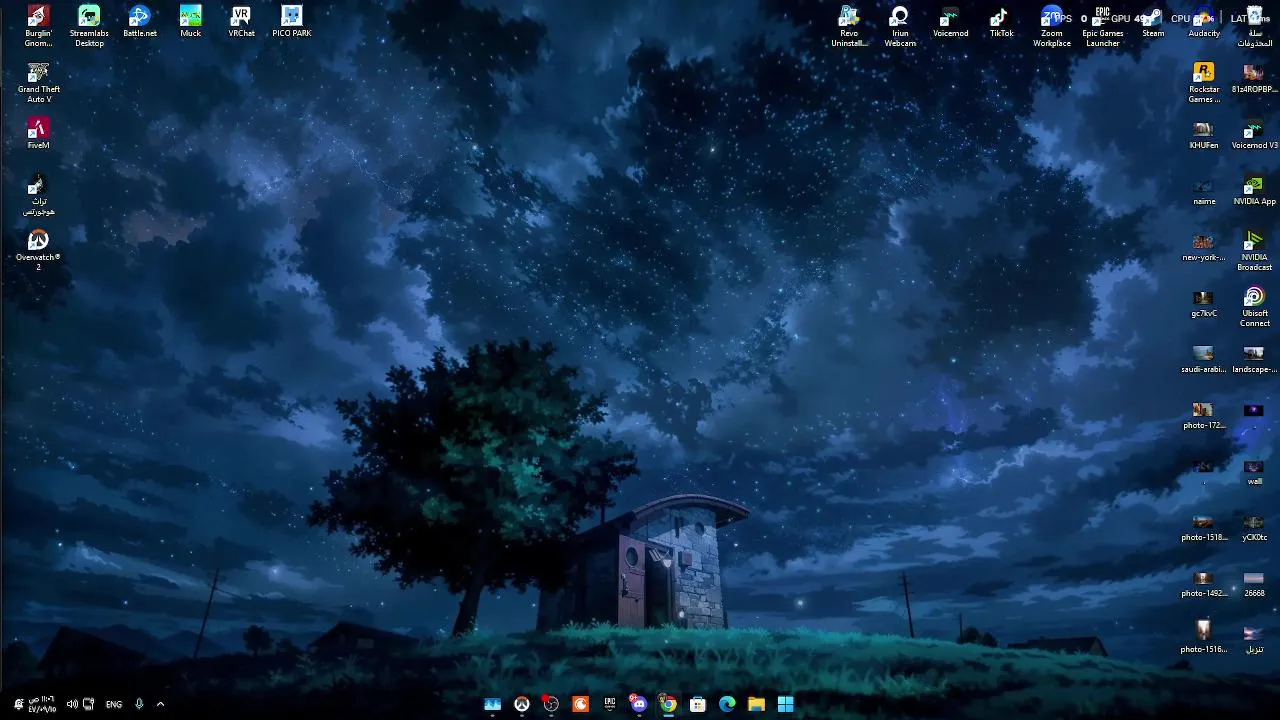Select the photo-1518 image file
Image resolution: width=1280 pixels, height=720 pixels.
[1204, 526]
